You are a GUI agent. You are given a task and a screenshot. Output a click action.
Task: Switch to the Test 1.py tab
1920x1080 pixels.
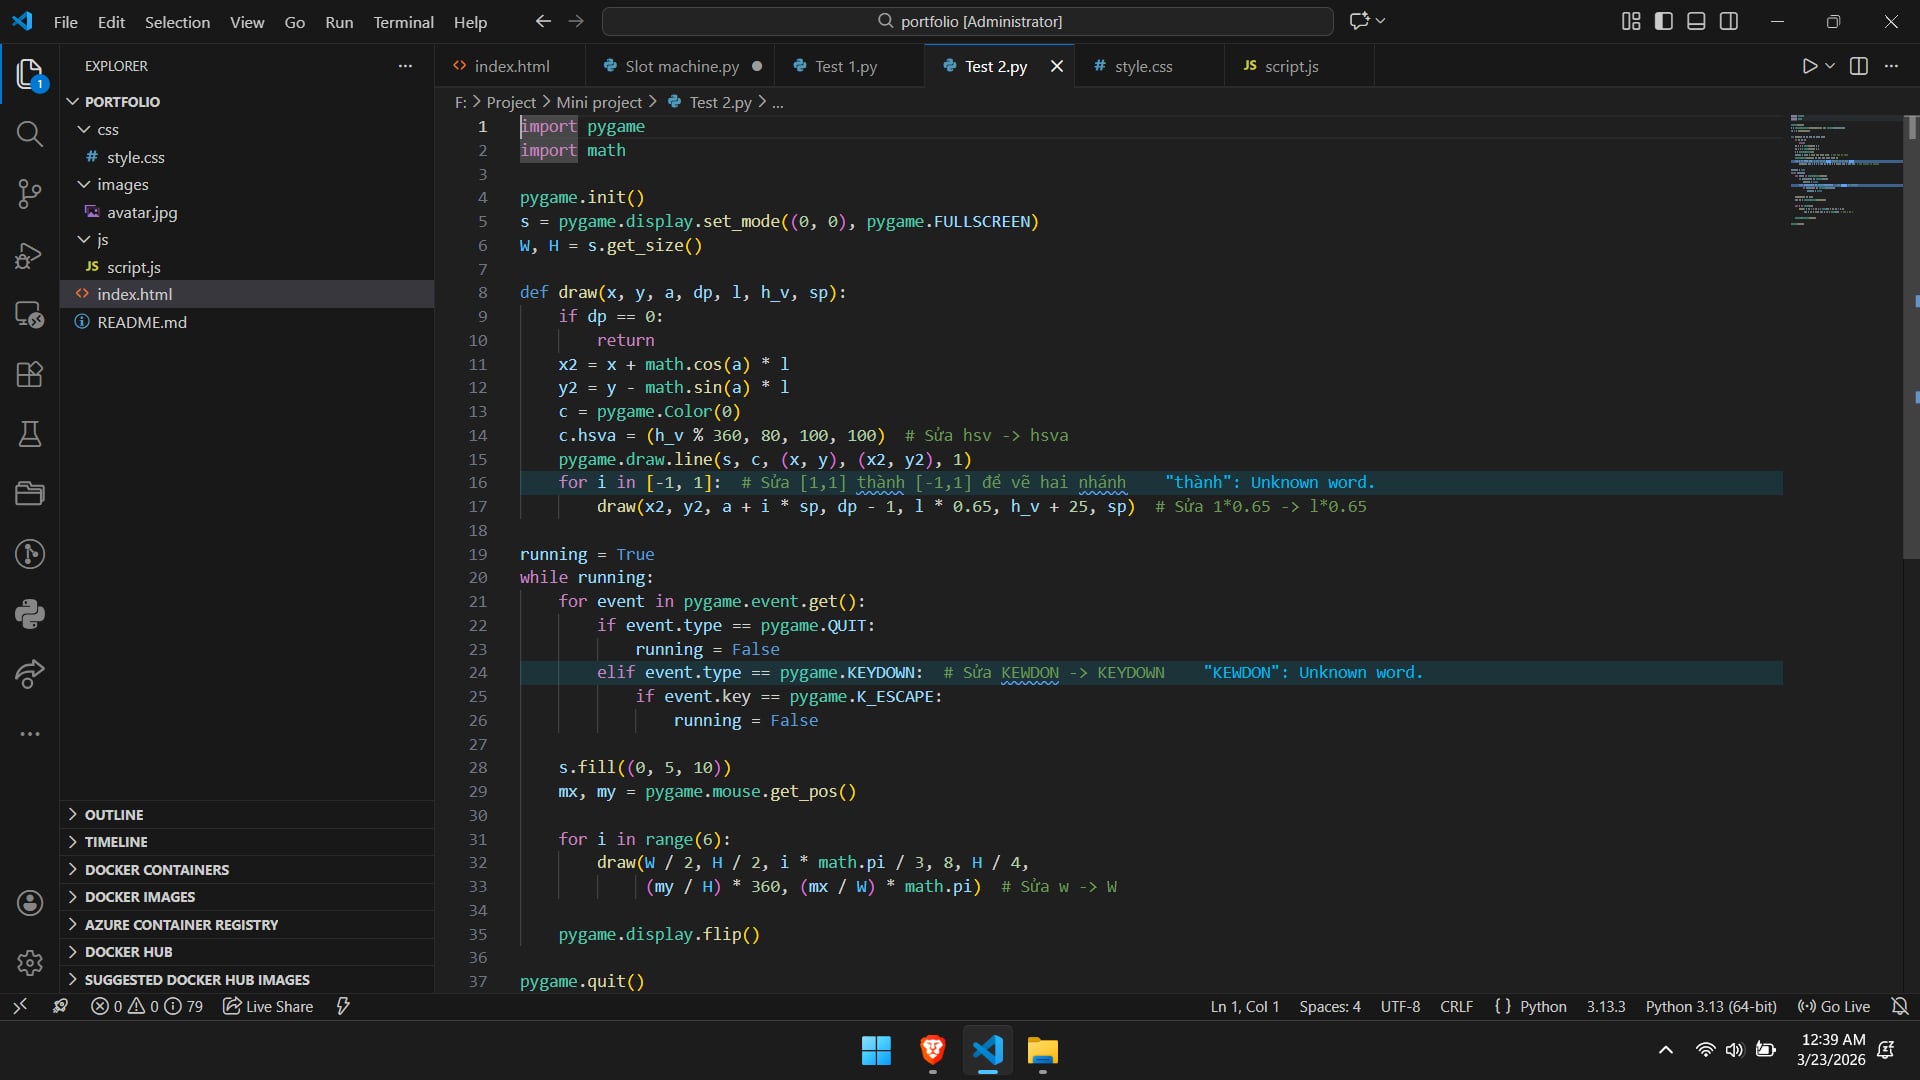[846, 66]
